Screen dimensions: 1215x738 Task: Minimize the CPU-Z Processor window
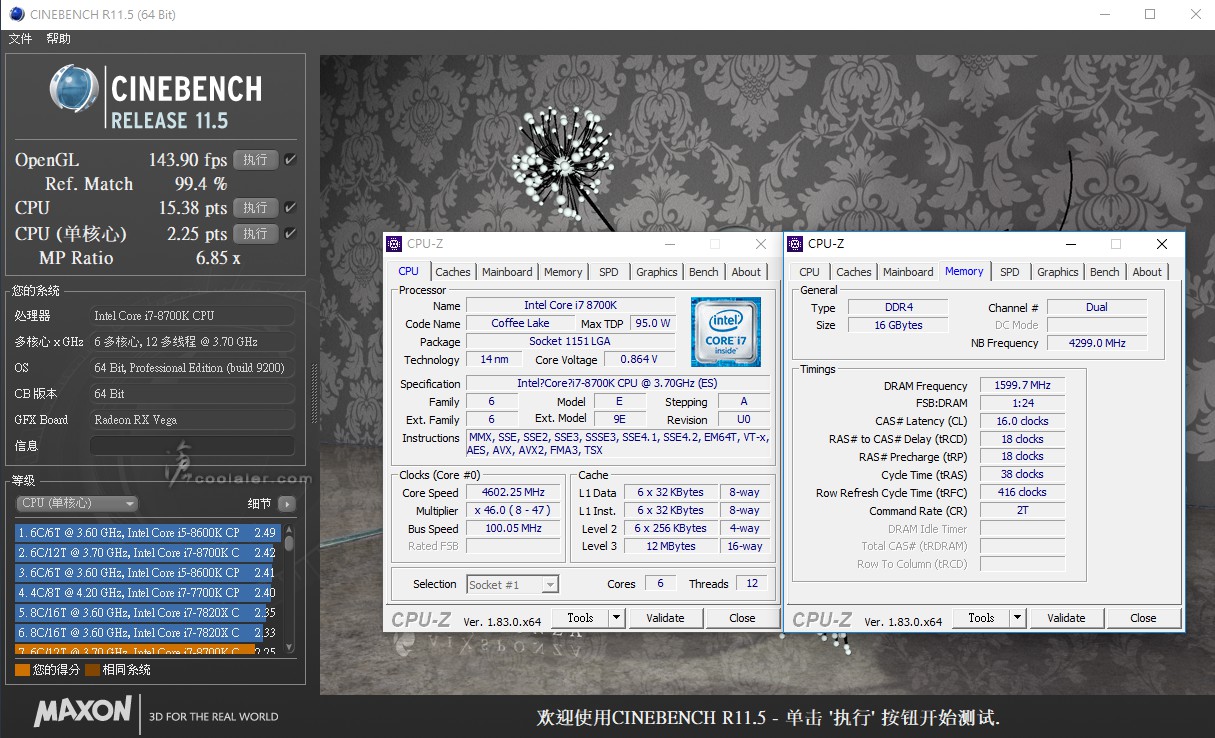pos(669,244)
